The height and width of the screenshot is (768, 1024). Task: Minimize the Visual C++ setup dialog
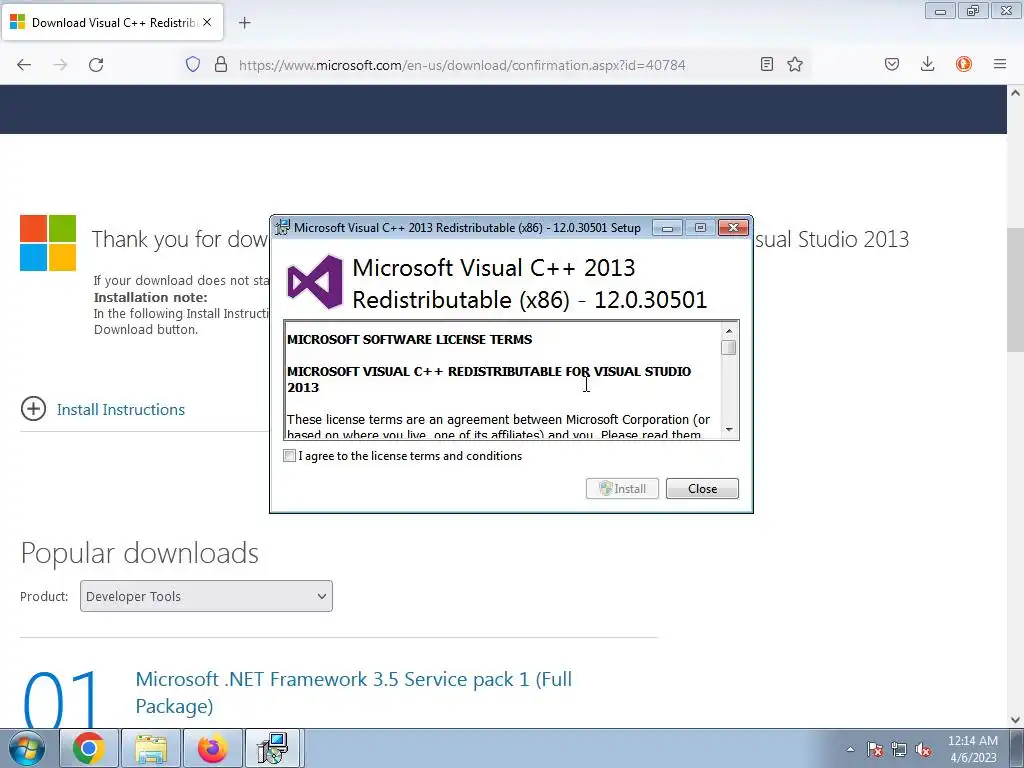667,228
